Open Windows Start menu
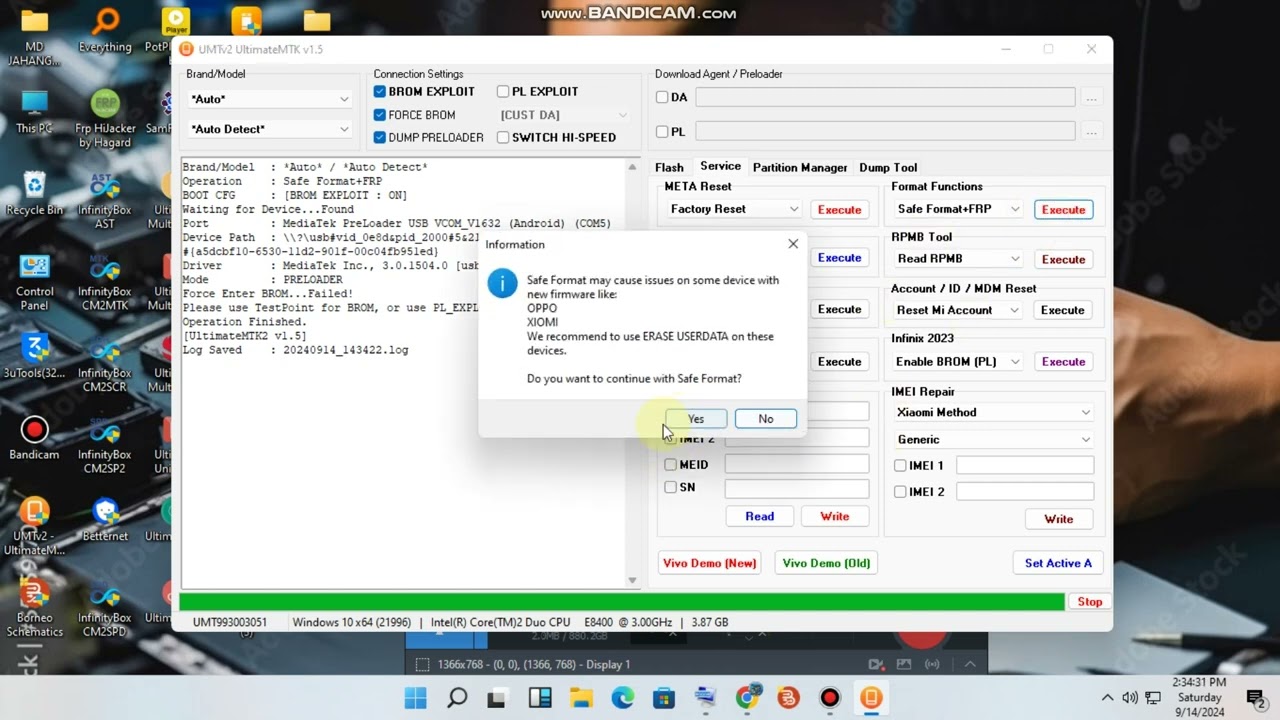The width and height of the screenshot is (1280, 720). click(x=415, y=698)
